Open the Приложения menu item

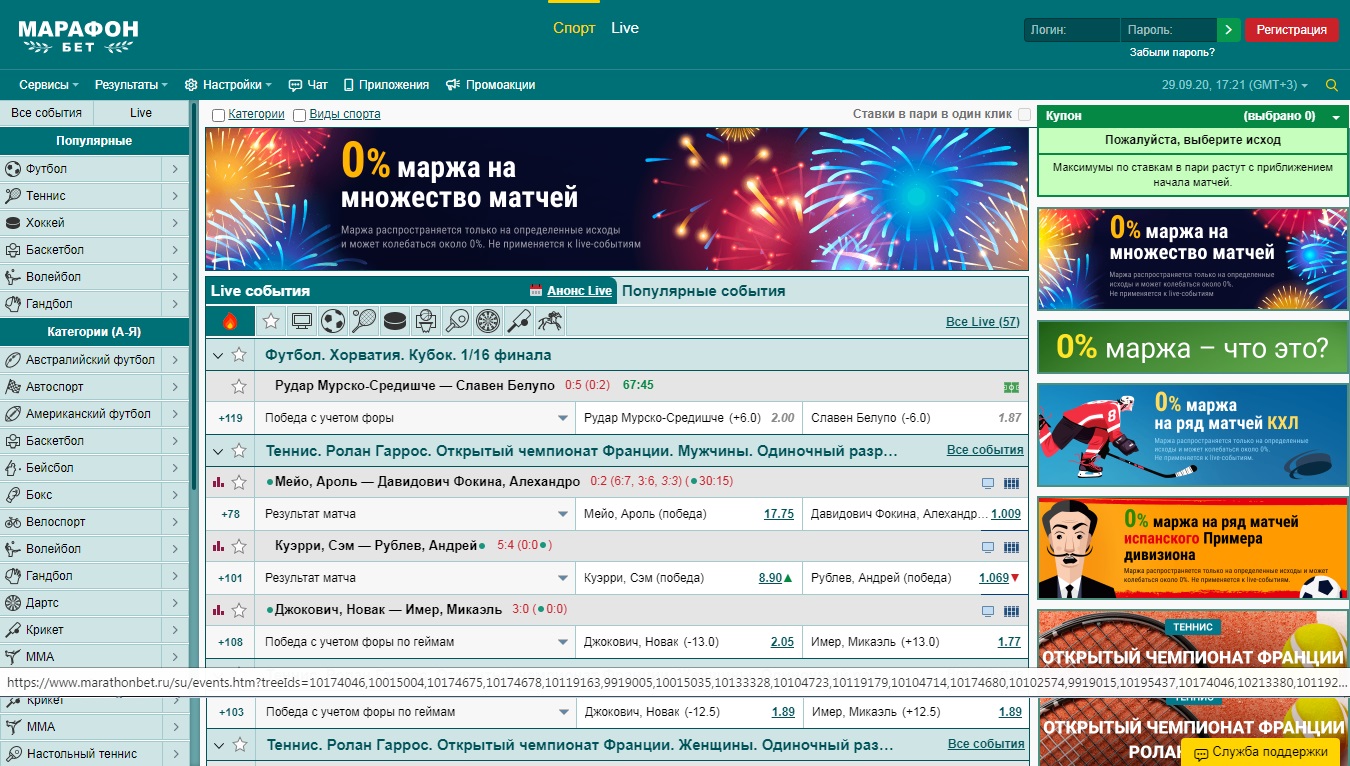click(x=386, y=85)
